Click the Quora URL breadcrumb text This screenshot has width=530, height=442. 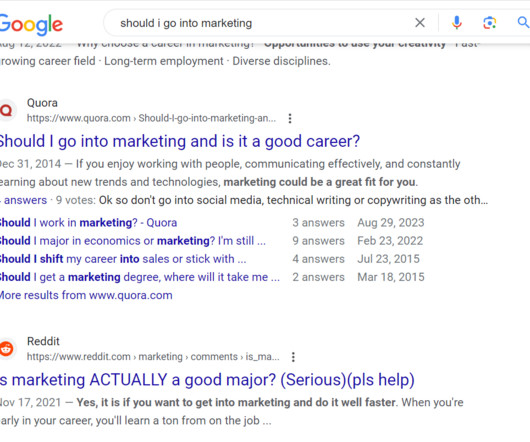coord(151,118)
